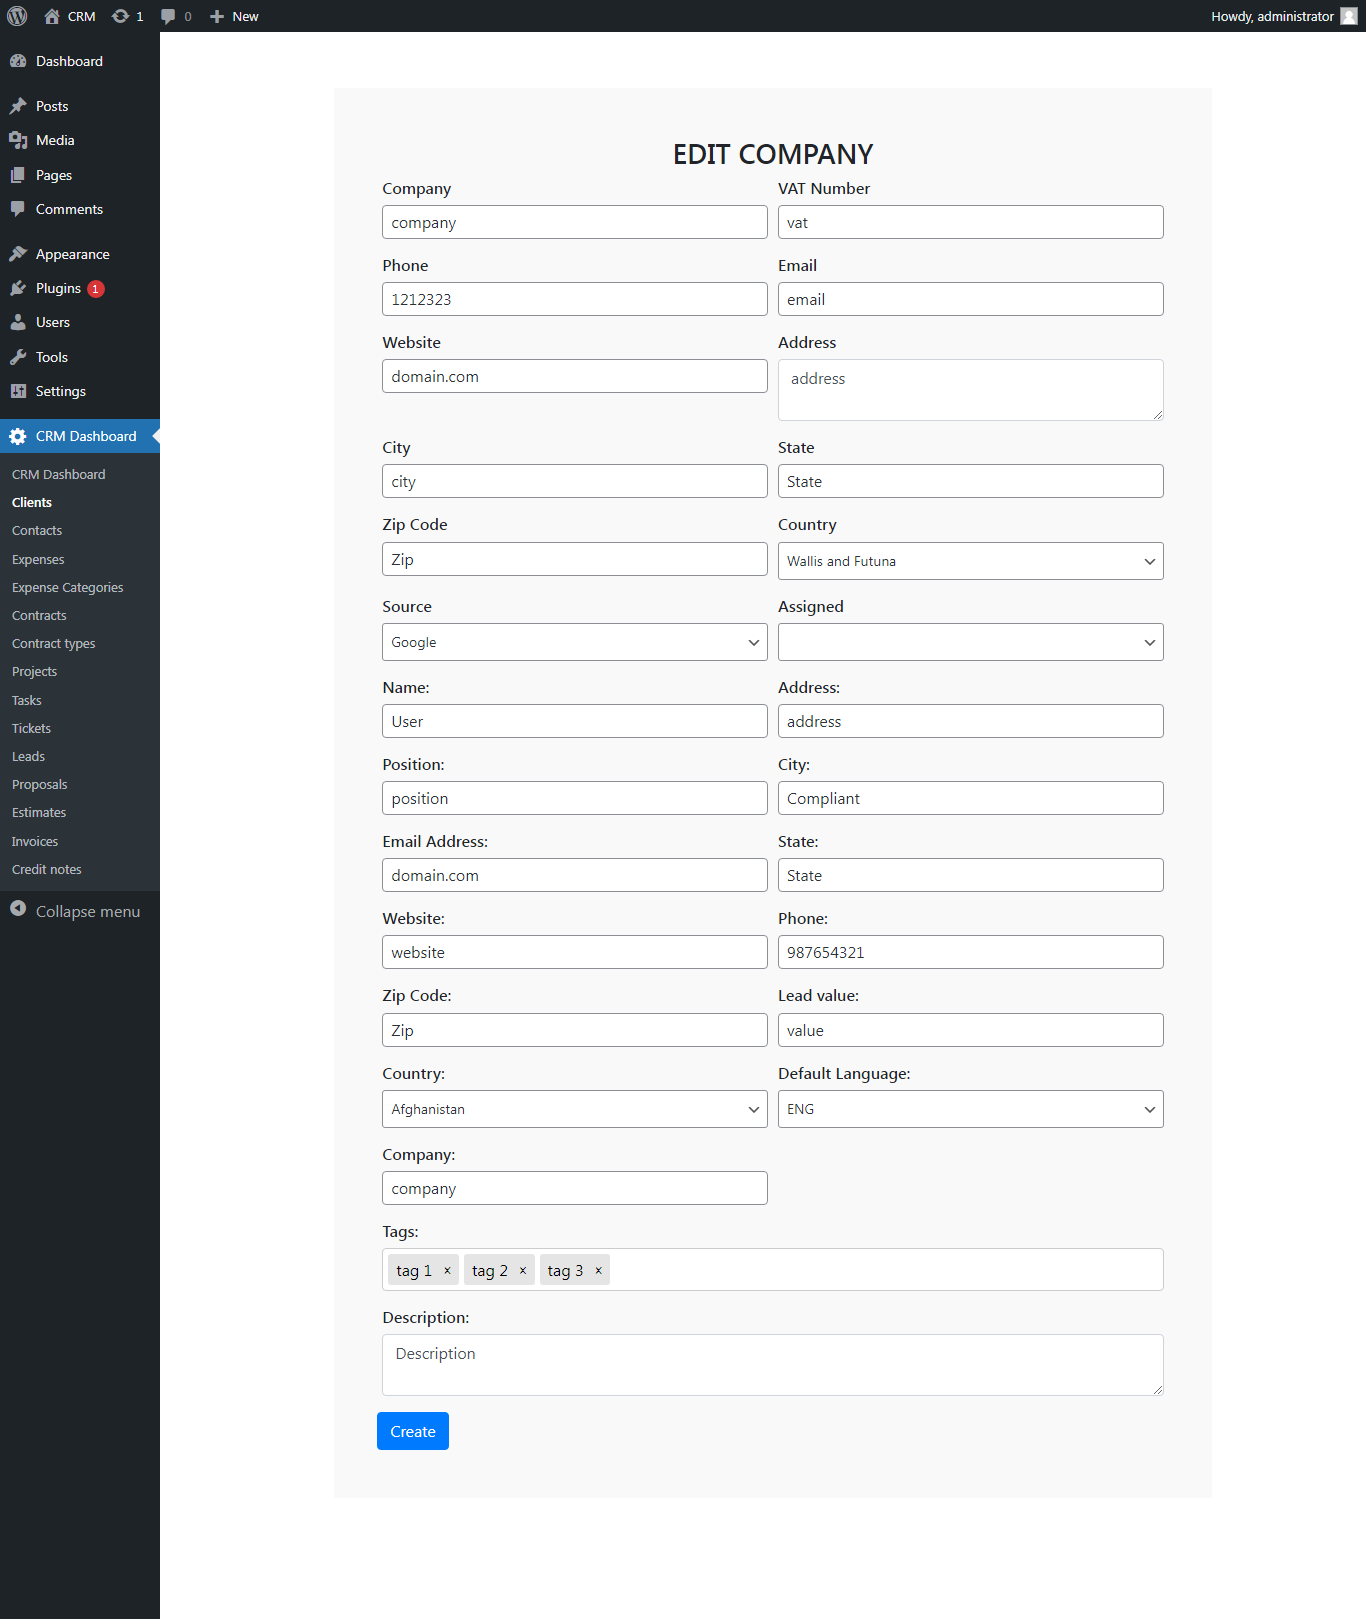Go to the Proposals submenu item
The height and width of the screenshot is (1619, 1366).
pos(40,784)
